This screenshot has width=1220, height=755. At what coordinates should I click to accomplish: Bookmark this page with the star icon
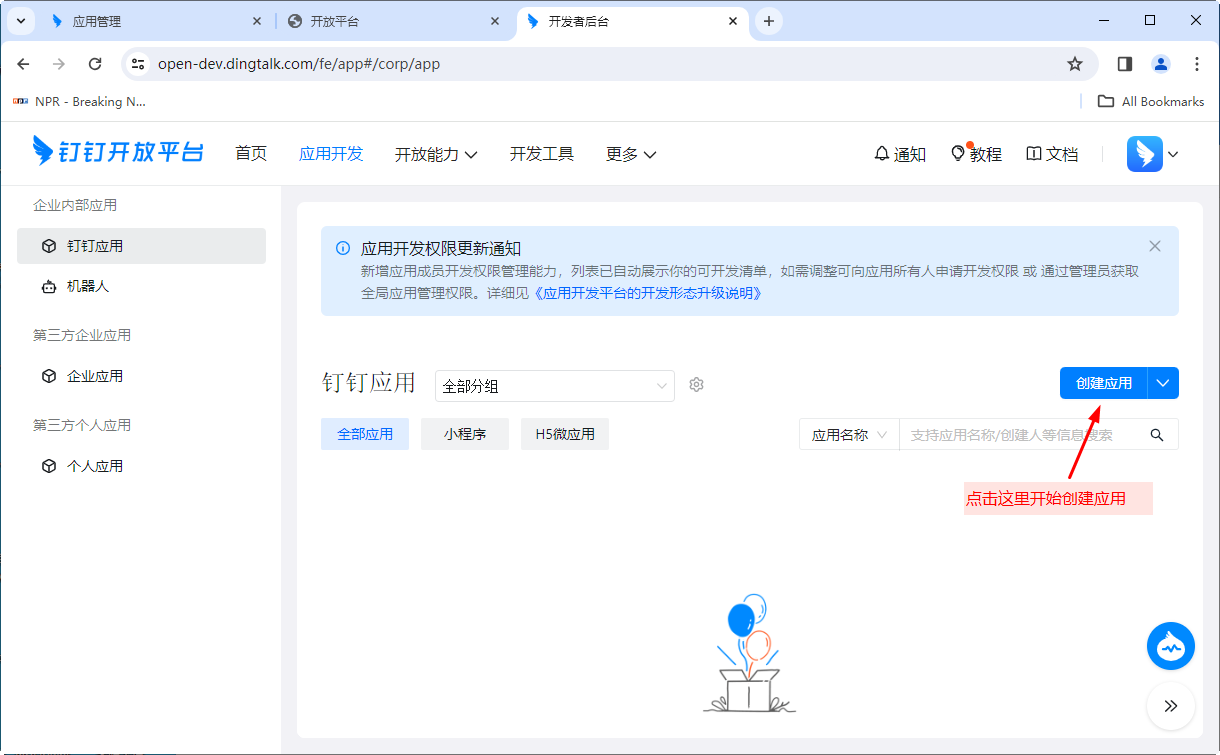[x=1075, y=64]
